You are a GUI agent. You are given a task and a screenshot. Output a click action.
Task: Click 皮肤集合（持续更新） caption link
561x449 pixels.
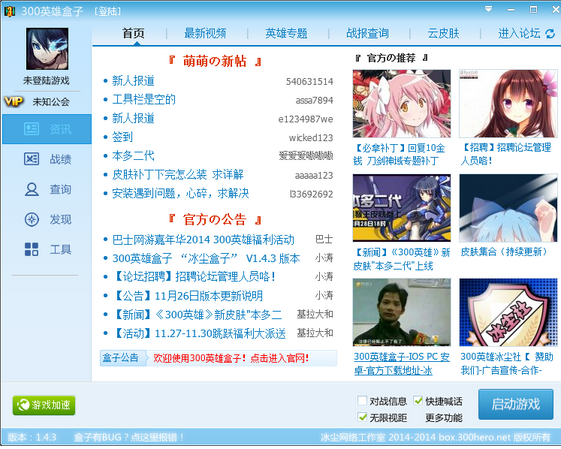coord(504,252)
